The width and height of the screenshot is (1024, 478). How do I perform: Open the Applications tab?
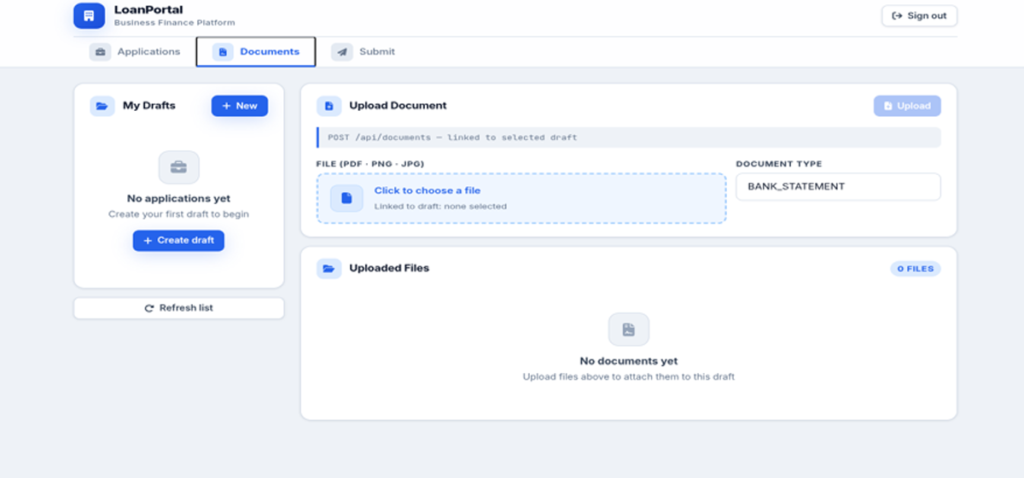coord(135,52)
